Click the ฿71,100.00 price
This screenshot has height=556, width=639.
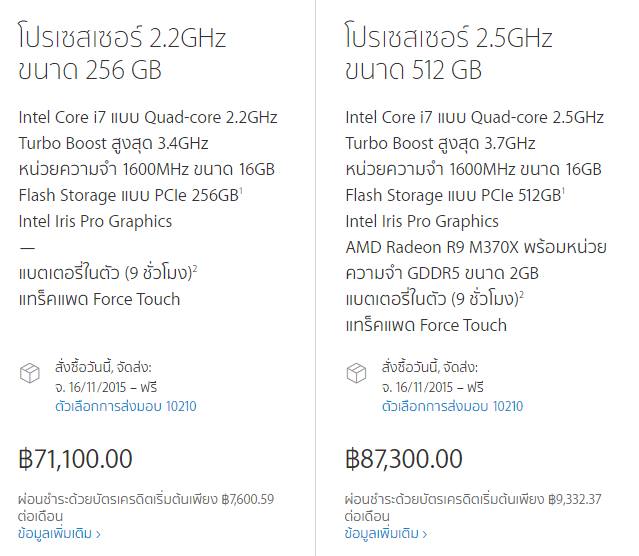click(x=76, y=460)
